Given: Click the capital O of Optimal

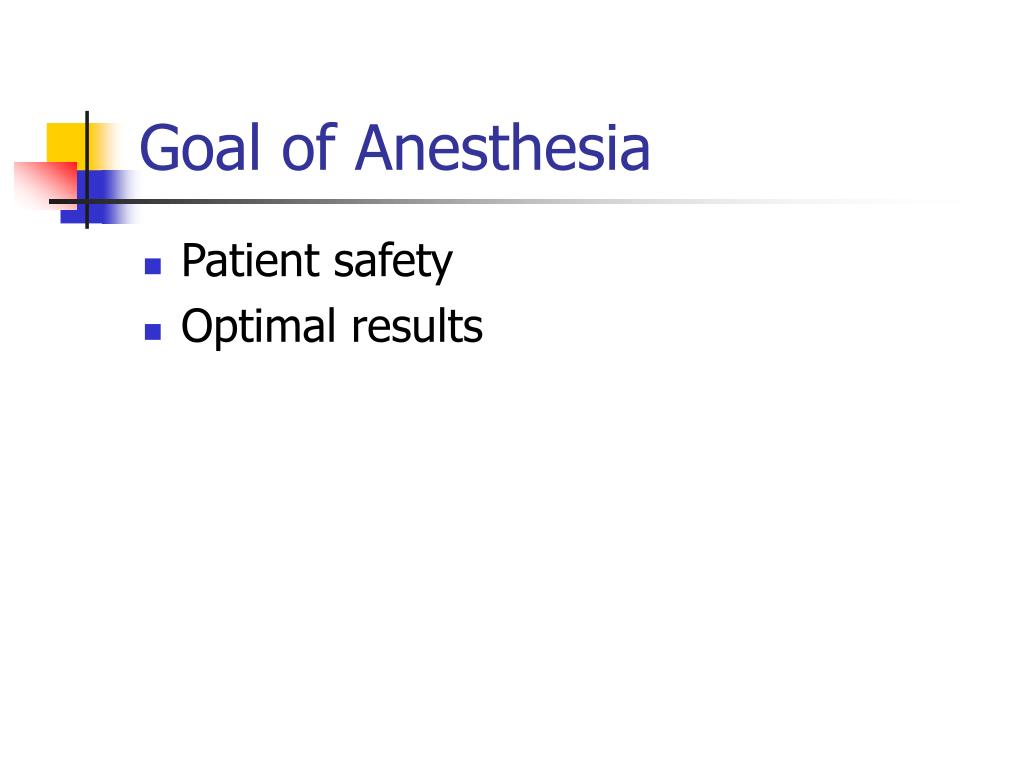Looking at the screenshot, I should pyautogui.click(x=197, y=326).
